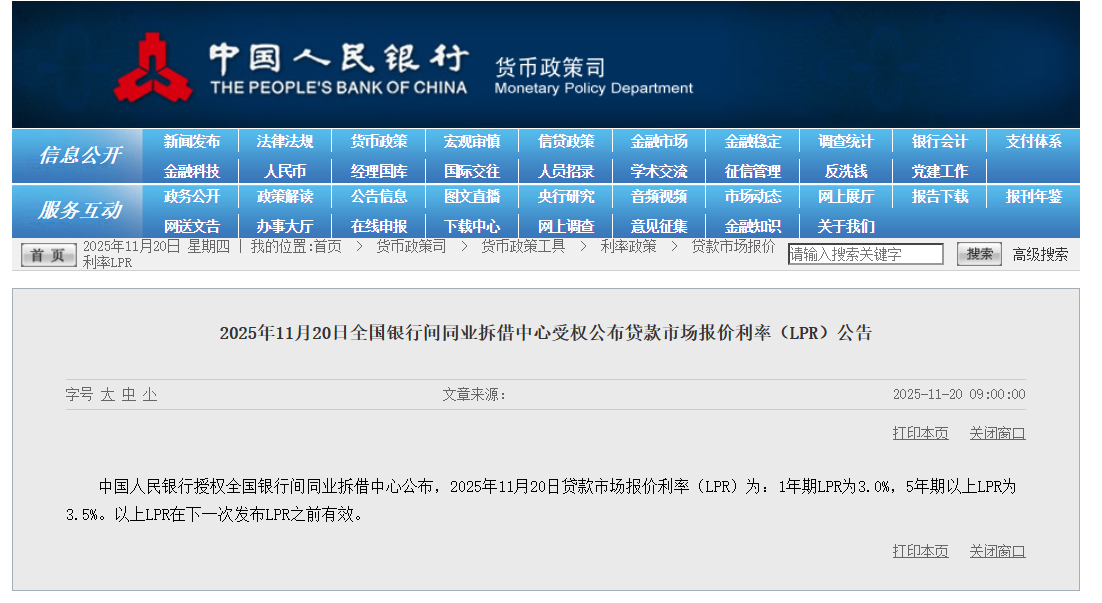Screen dimensions: 1102x603
Task: Click the People's Bank of China red logo
Action: [153, 68]
